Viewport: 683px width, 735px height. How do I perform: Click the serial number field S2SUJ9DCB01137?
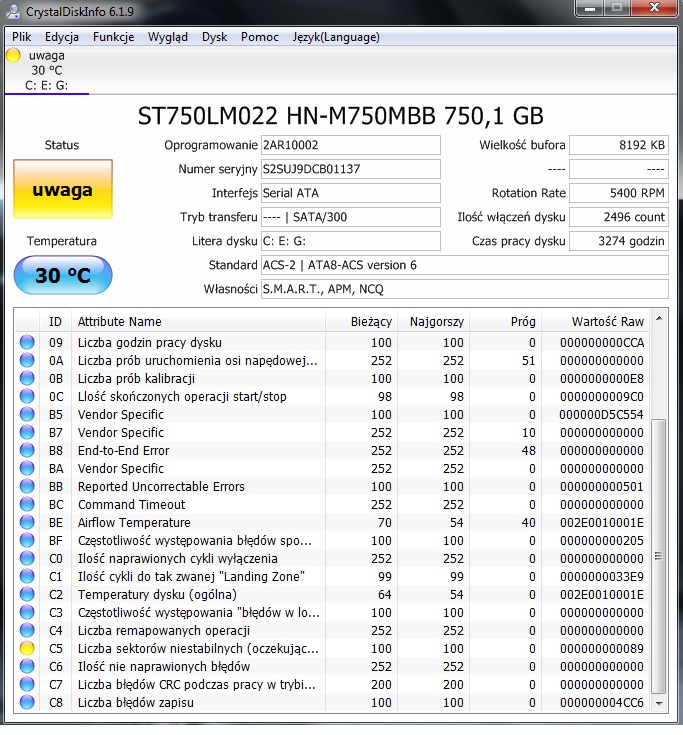coord(351,169)
